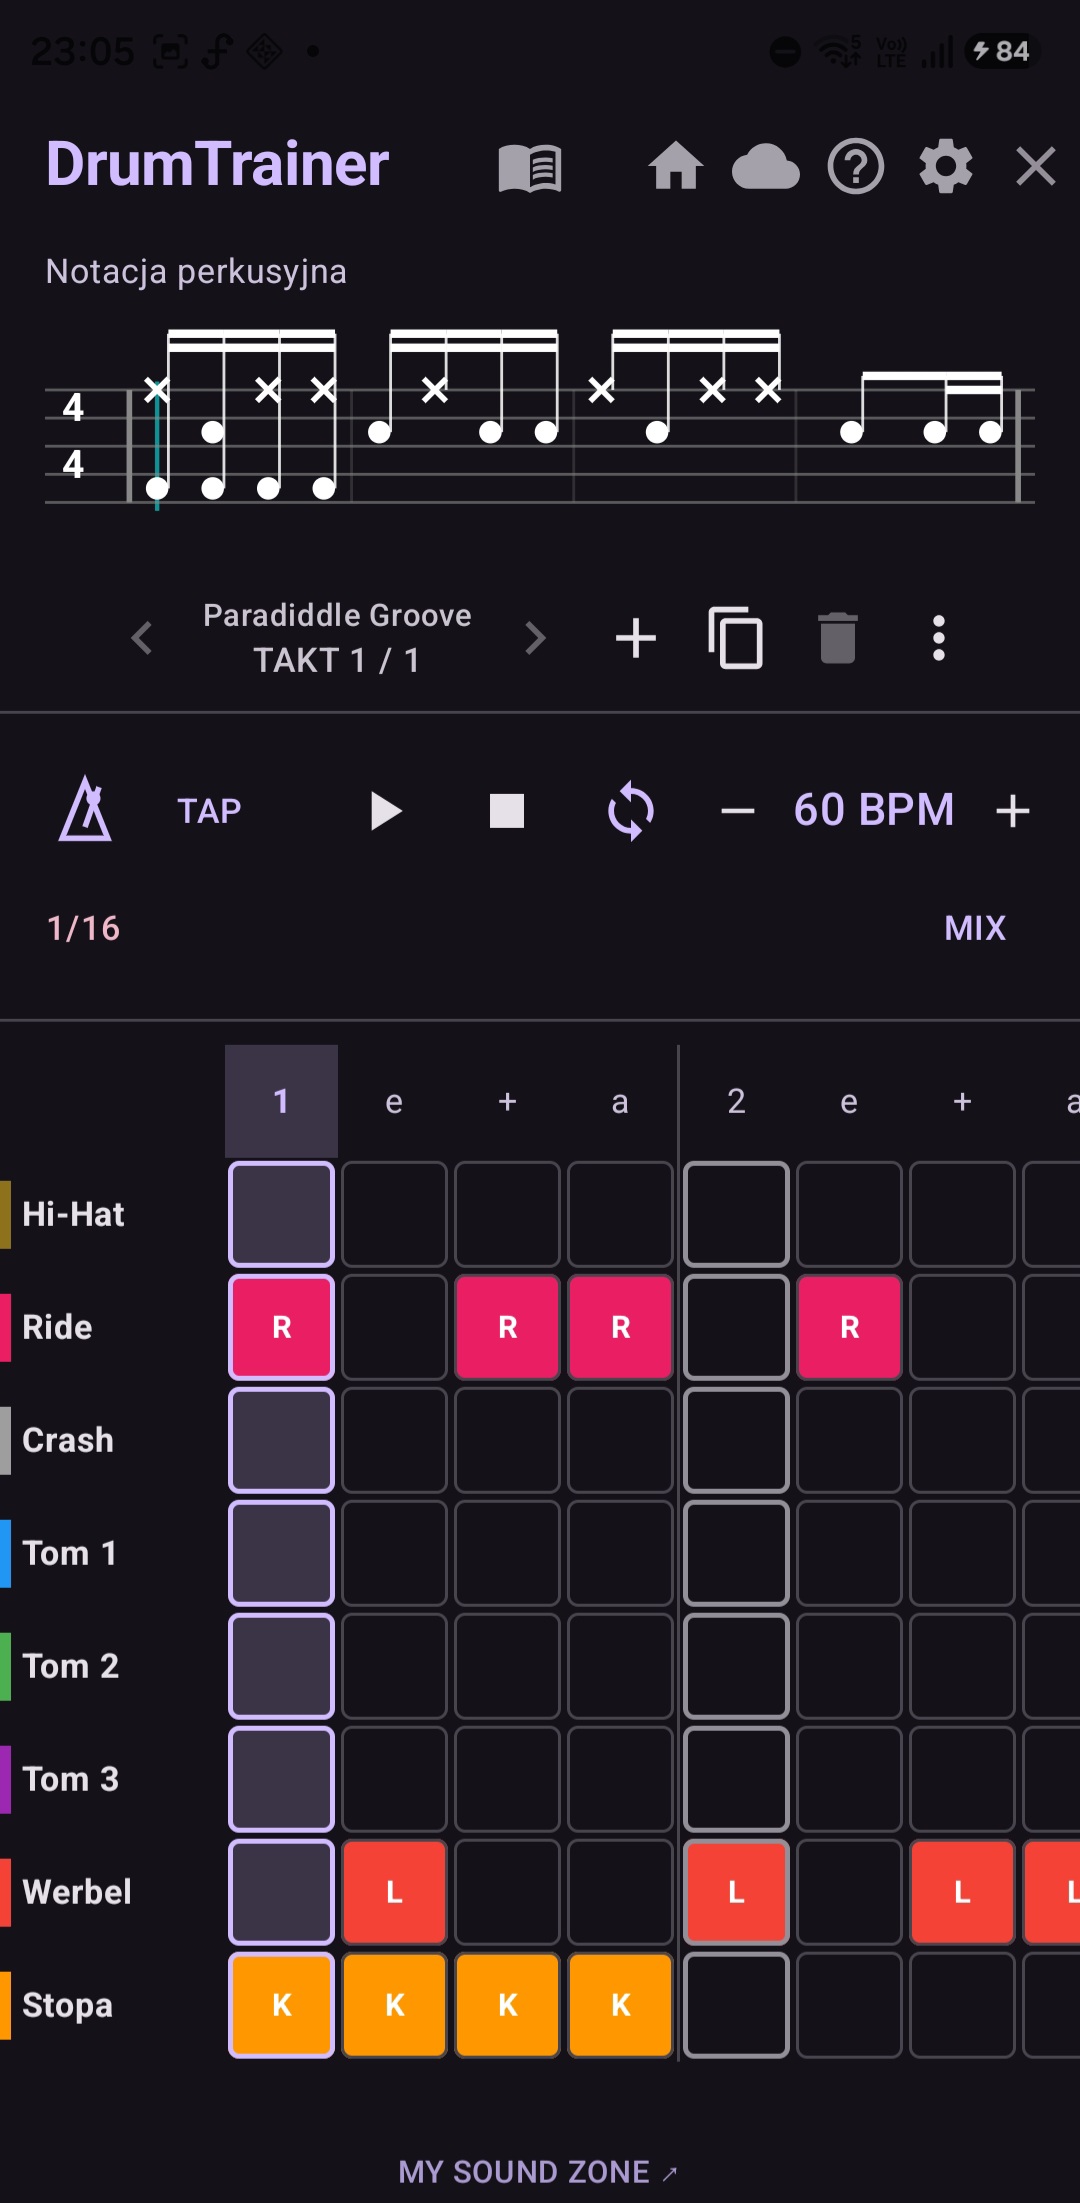The width and height of the screenshot is (1080, 2203).
Task: Go to previous bar with left chevron
Action: [x=142, y=638]
